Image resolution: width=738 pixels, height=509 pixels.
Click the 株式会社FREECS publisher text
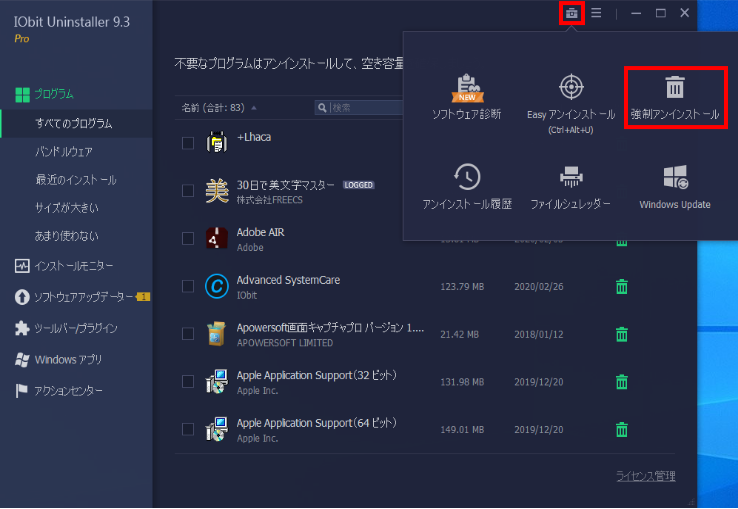(270, 200)
